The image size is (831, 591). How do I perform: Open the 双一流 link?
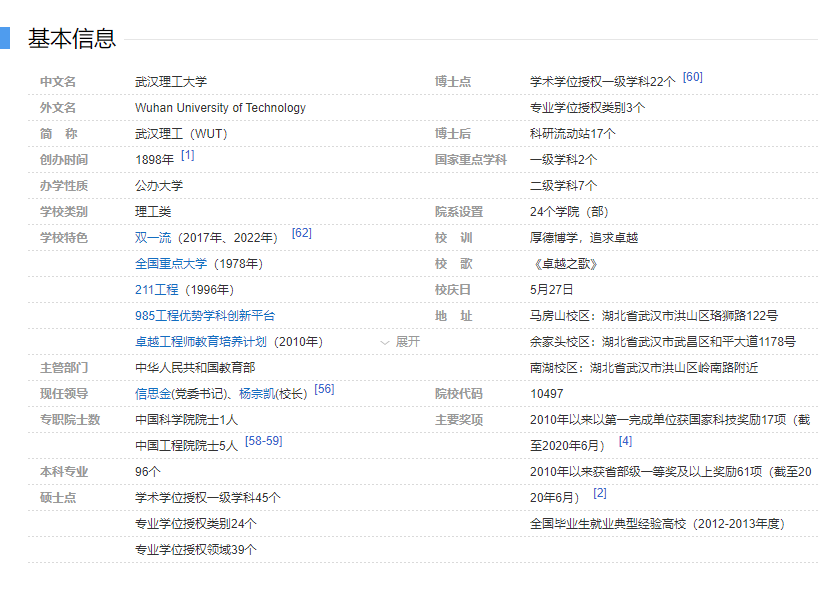click(153, 238)
